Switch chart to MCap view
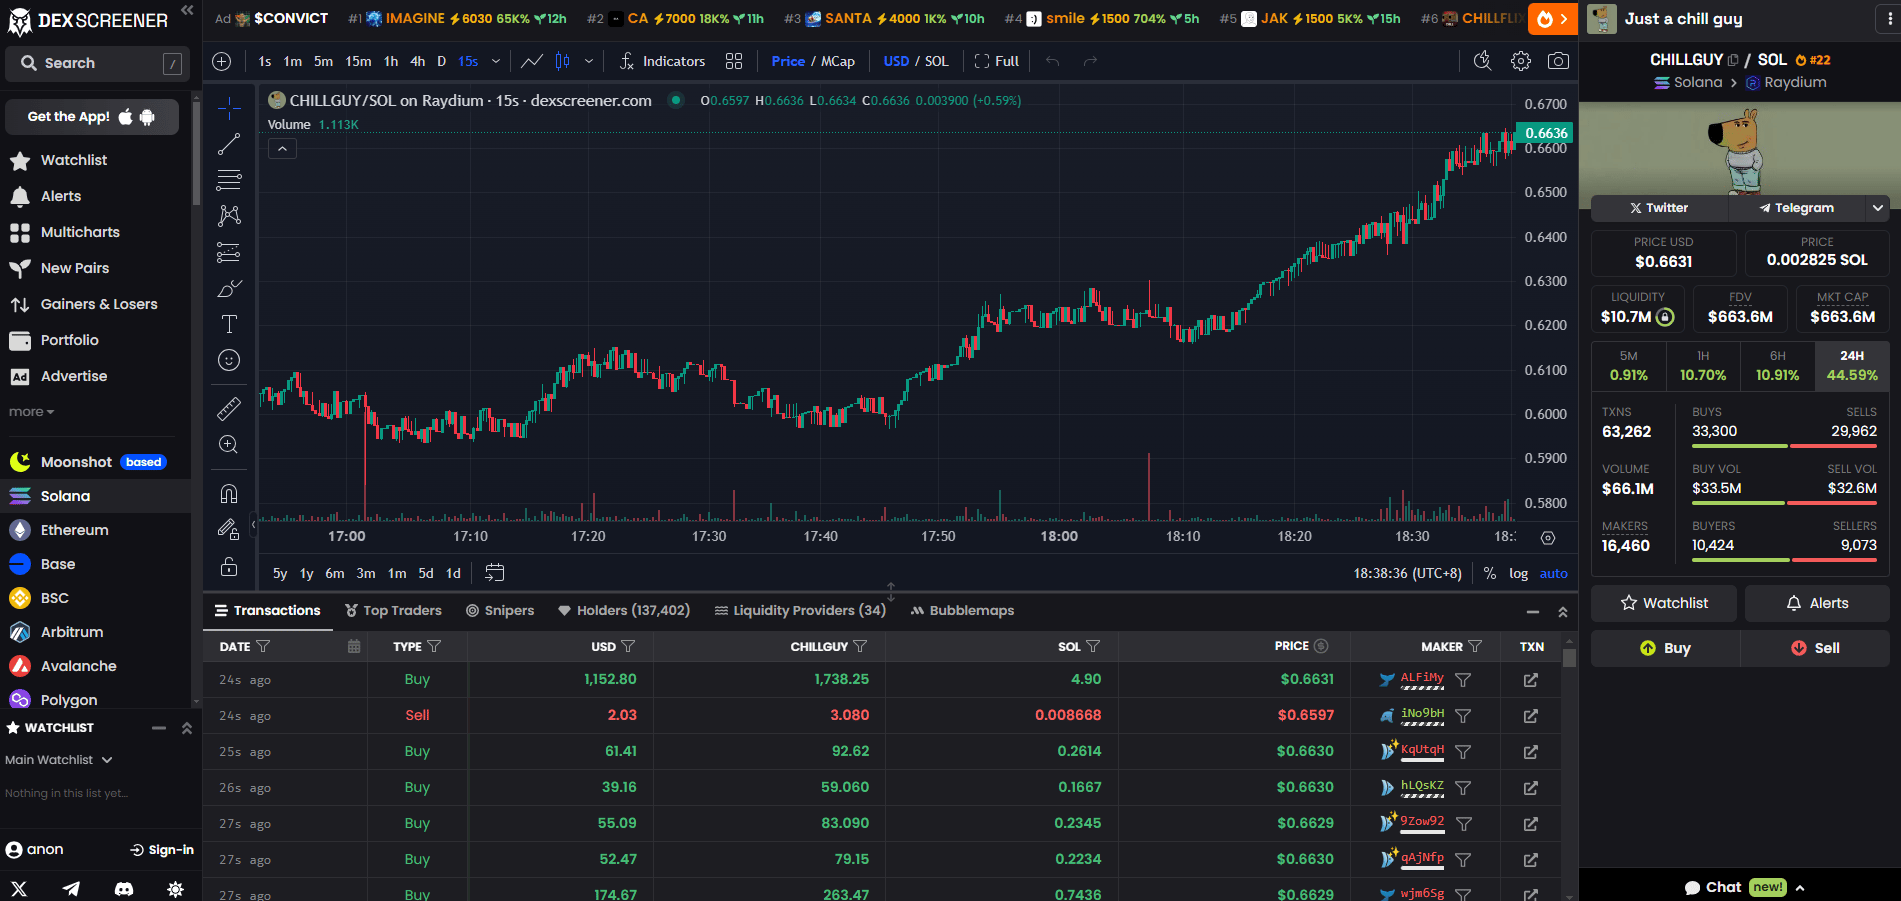This screenshot has height=901, width=1901. (x=838, y=61)
